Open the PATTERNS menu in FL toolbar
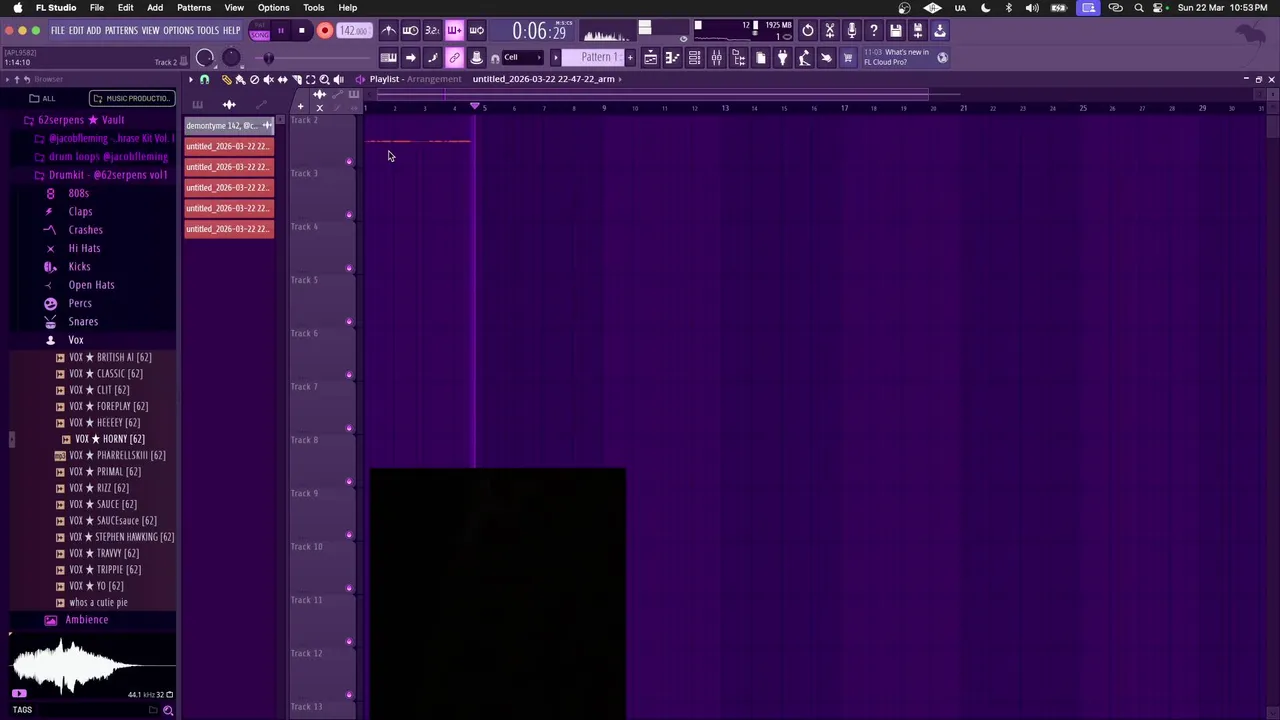 coord(121,31)
